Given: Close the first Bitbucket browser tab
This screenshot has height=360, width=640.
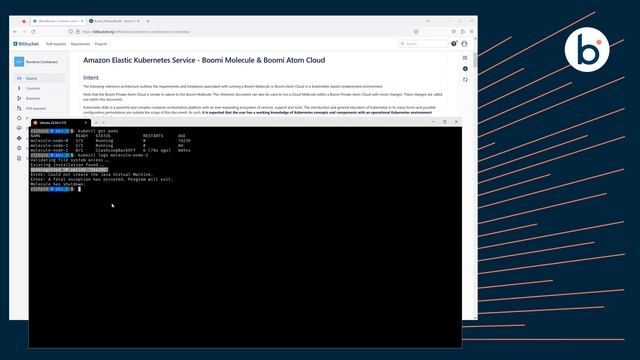Looking at the screenshot, I should pos(82,21).
